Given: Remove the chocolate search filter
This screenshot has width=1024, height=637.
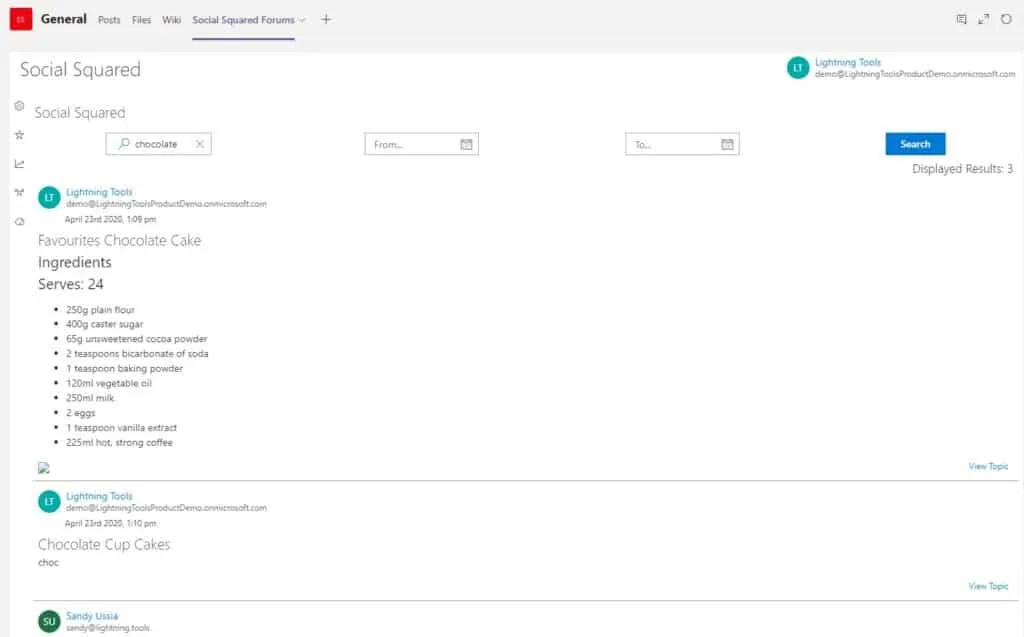Looking at the screenshot, I should (x=199, y=143).
